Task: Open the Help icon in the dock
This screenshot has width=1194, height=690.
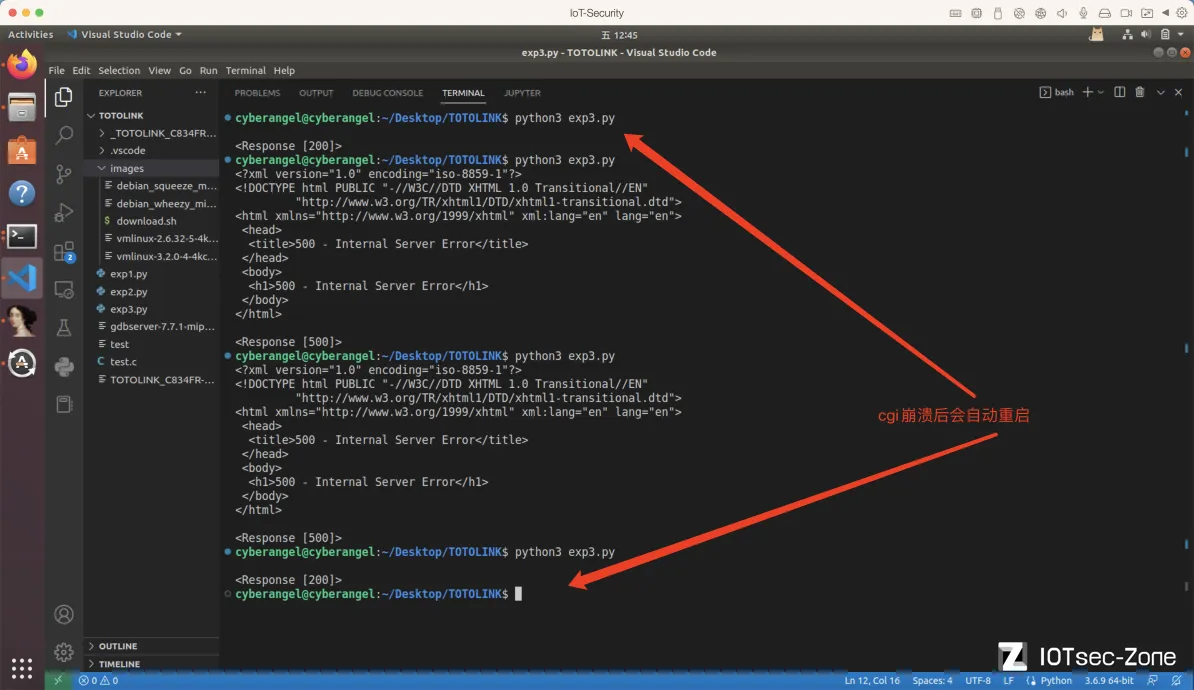Action: [22, 193]
